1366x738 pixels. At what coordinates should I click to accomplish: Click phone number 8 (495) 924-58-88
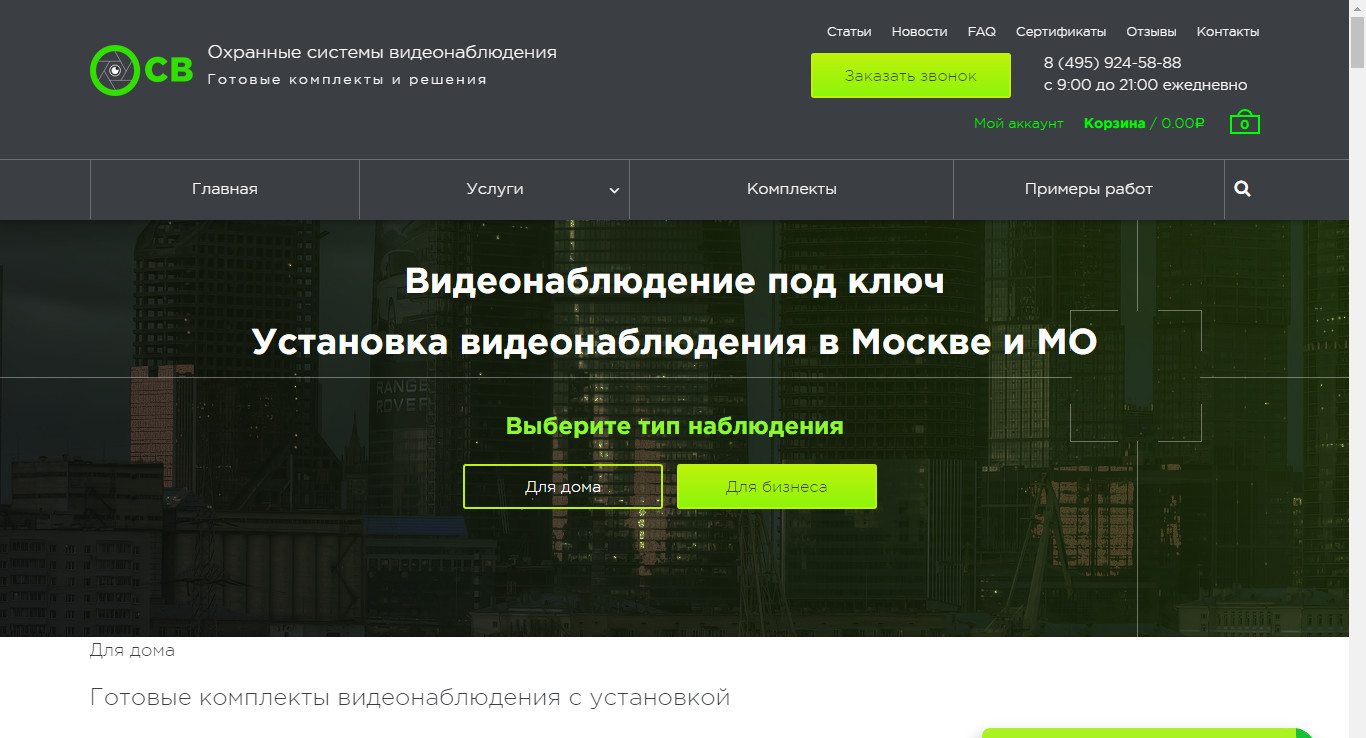point(1112,63)
